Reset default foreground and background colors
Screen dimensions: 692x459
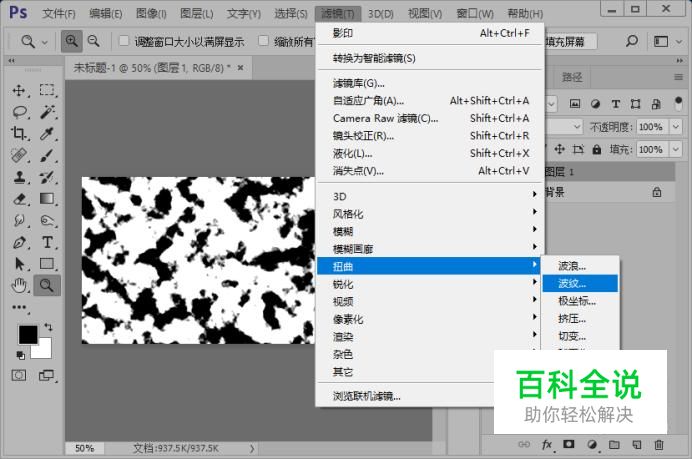coord(20,355)
